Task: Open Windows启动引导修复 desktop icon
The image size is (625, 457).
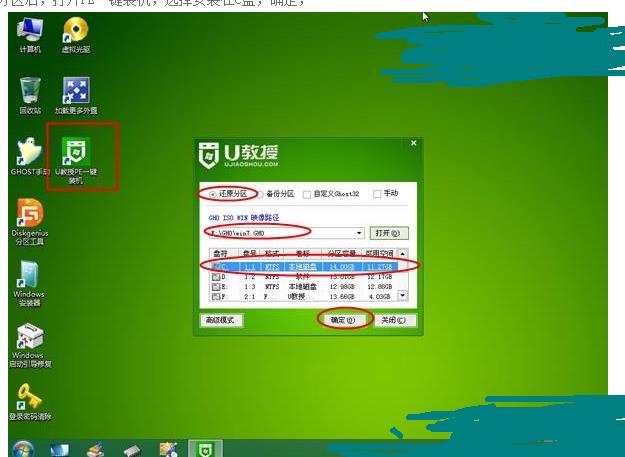Action: click(x=30, y=345)
